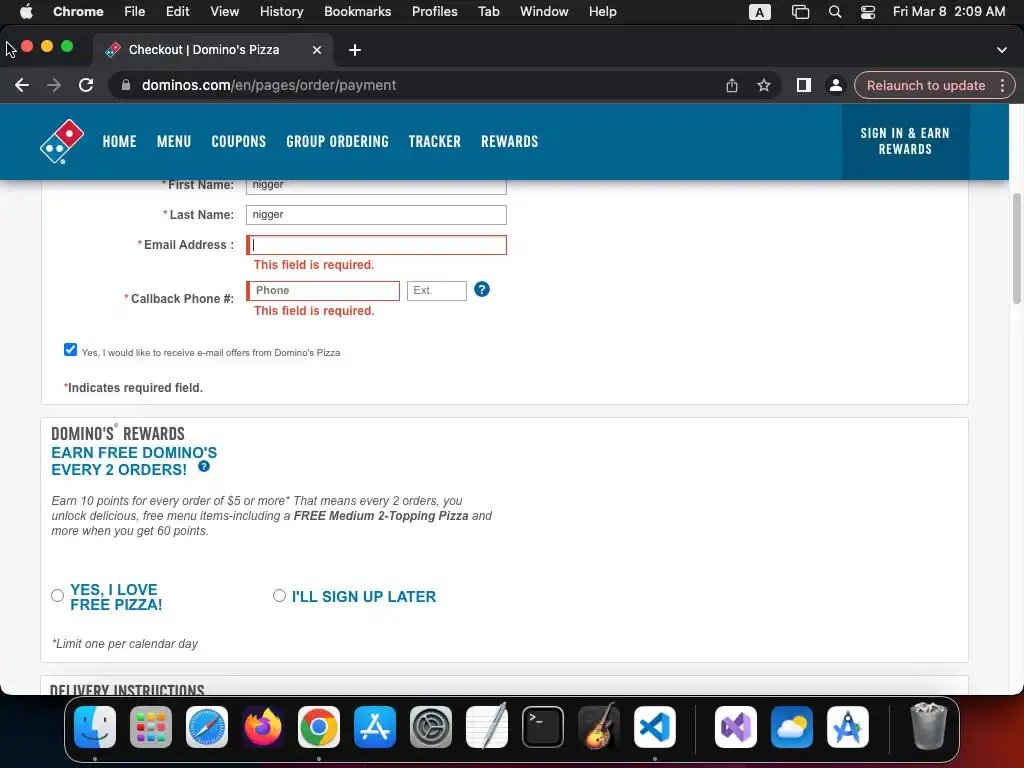Open TextEdit from the dock
The width and height of the screenshot is (1024, 768).
click(x=487, y=727)
